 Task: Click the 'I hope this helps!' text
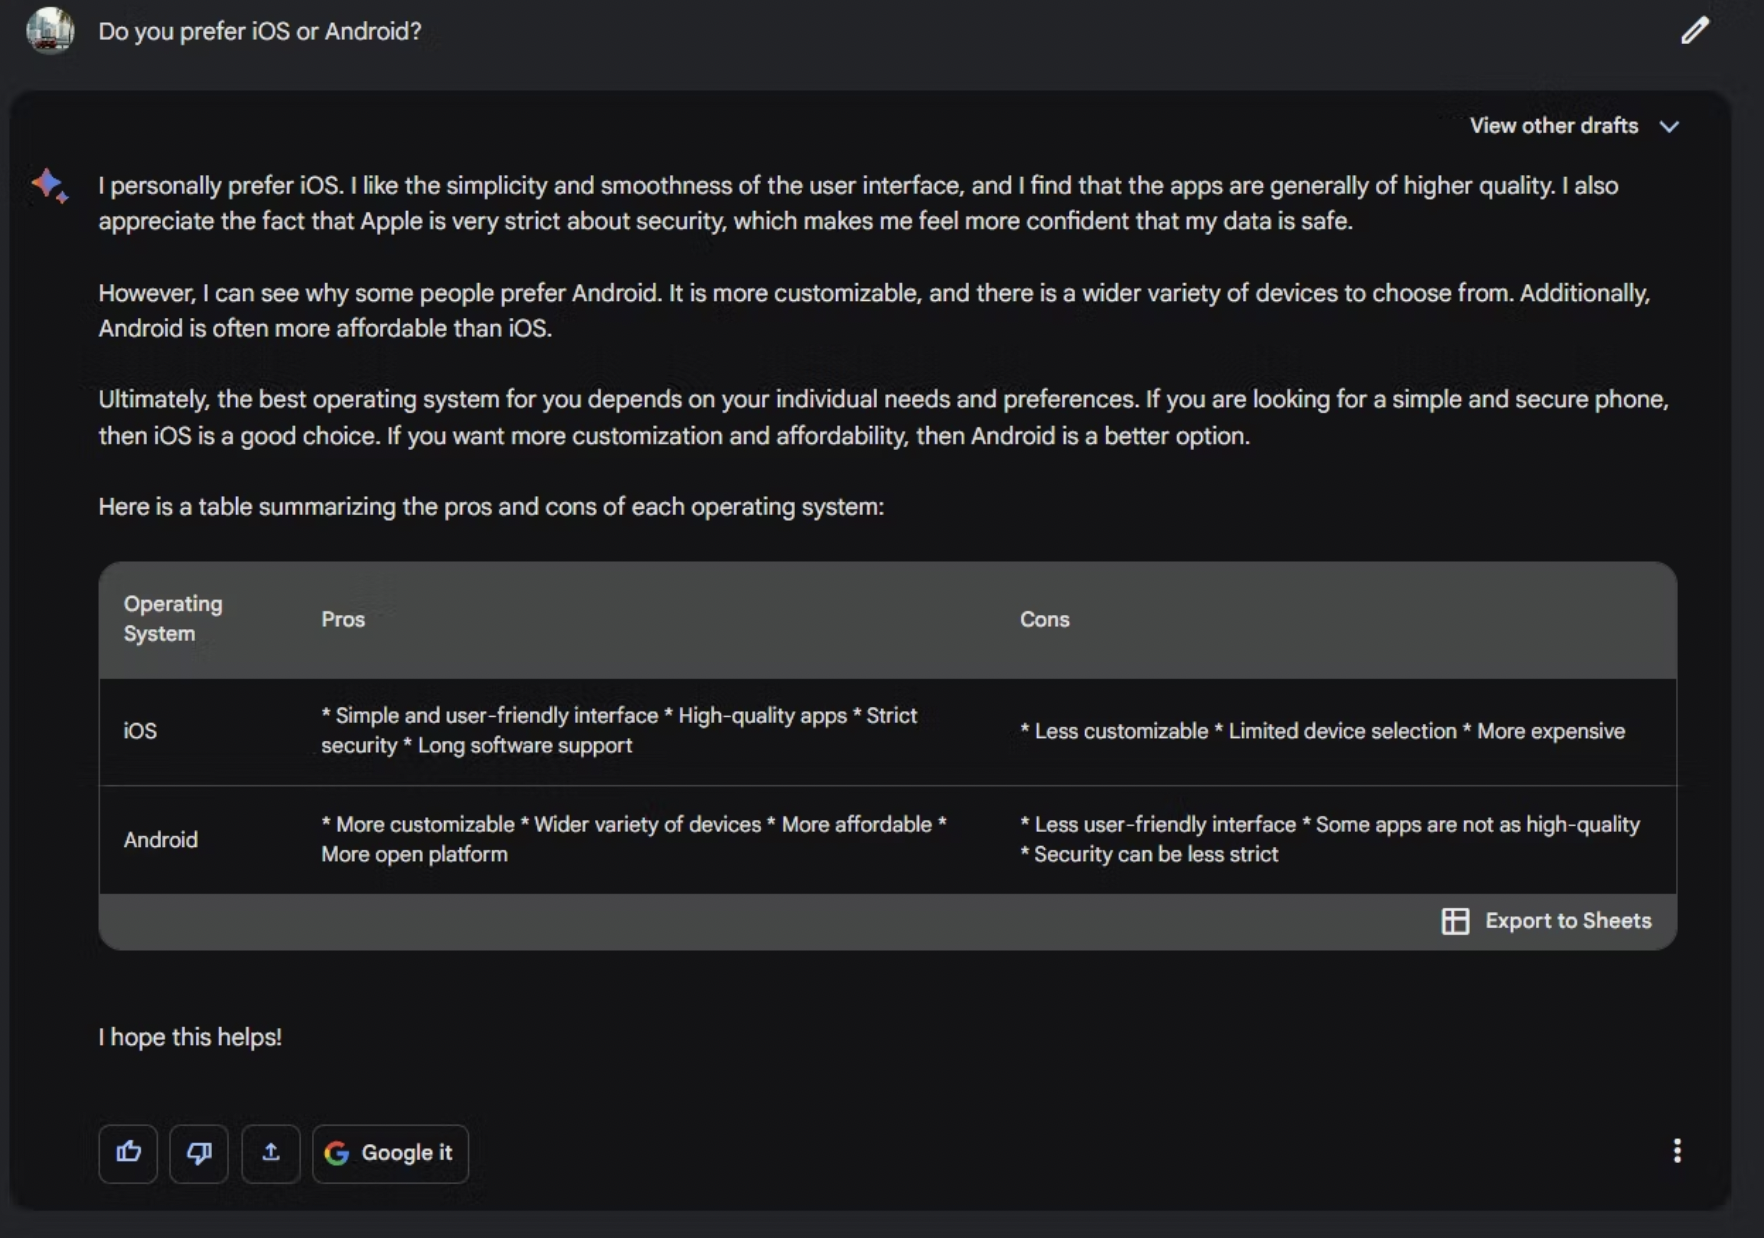tap(190, 1037)
